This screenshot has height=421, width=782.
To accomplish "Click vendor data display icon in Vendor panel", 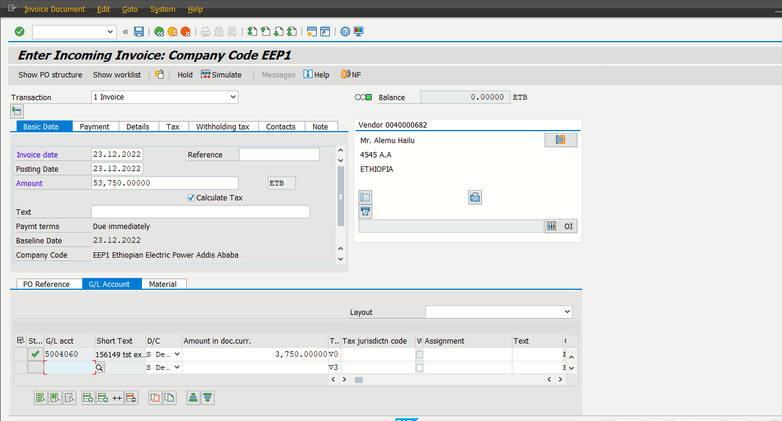I will [x=561, y=140].
